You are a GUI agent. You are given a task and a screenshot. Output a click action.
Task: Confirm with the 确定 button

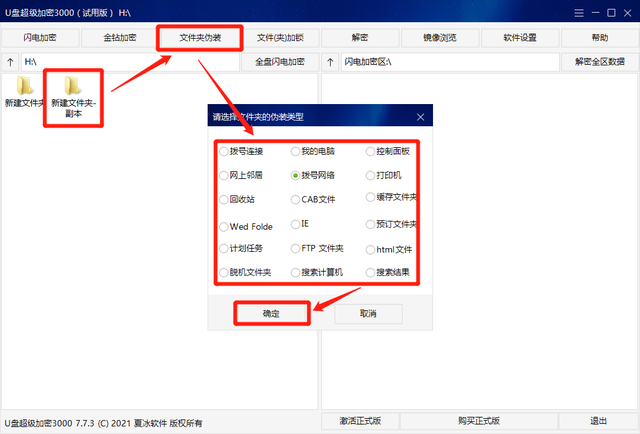271,314
